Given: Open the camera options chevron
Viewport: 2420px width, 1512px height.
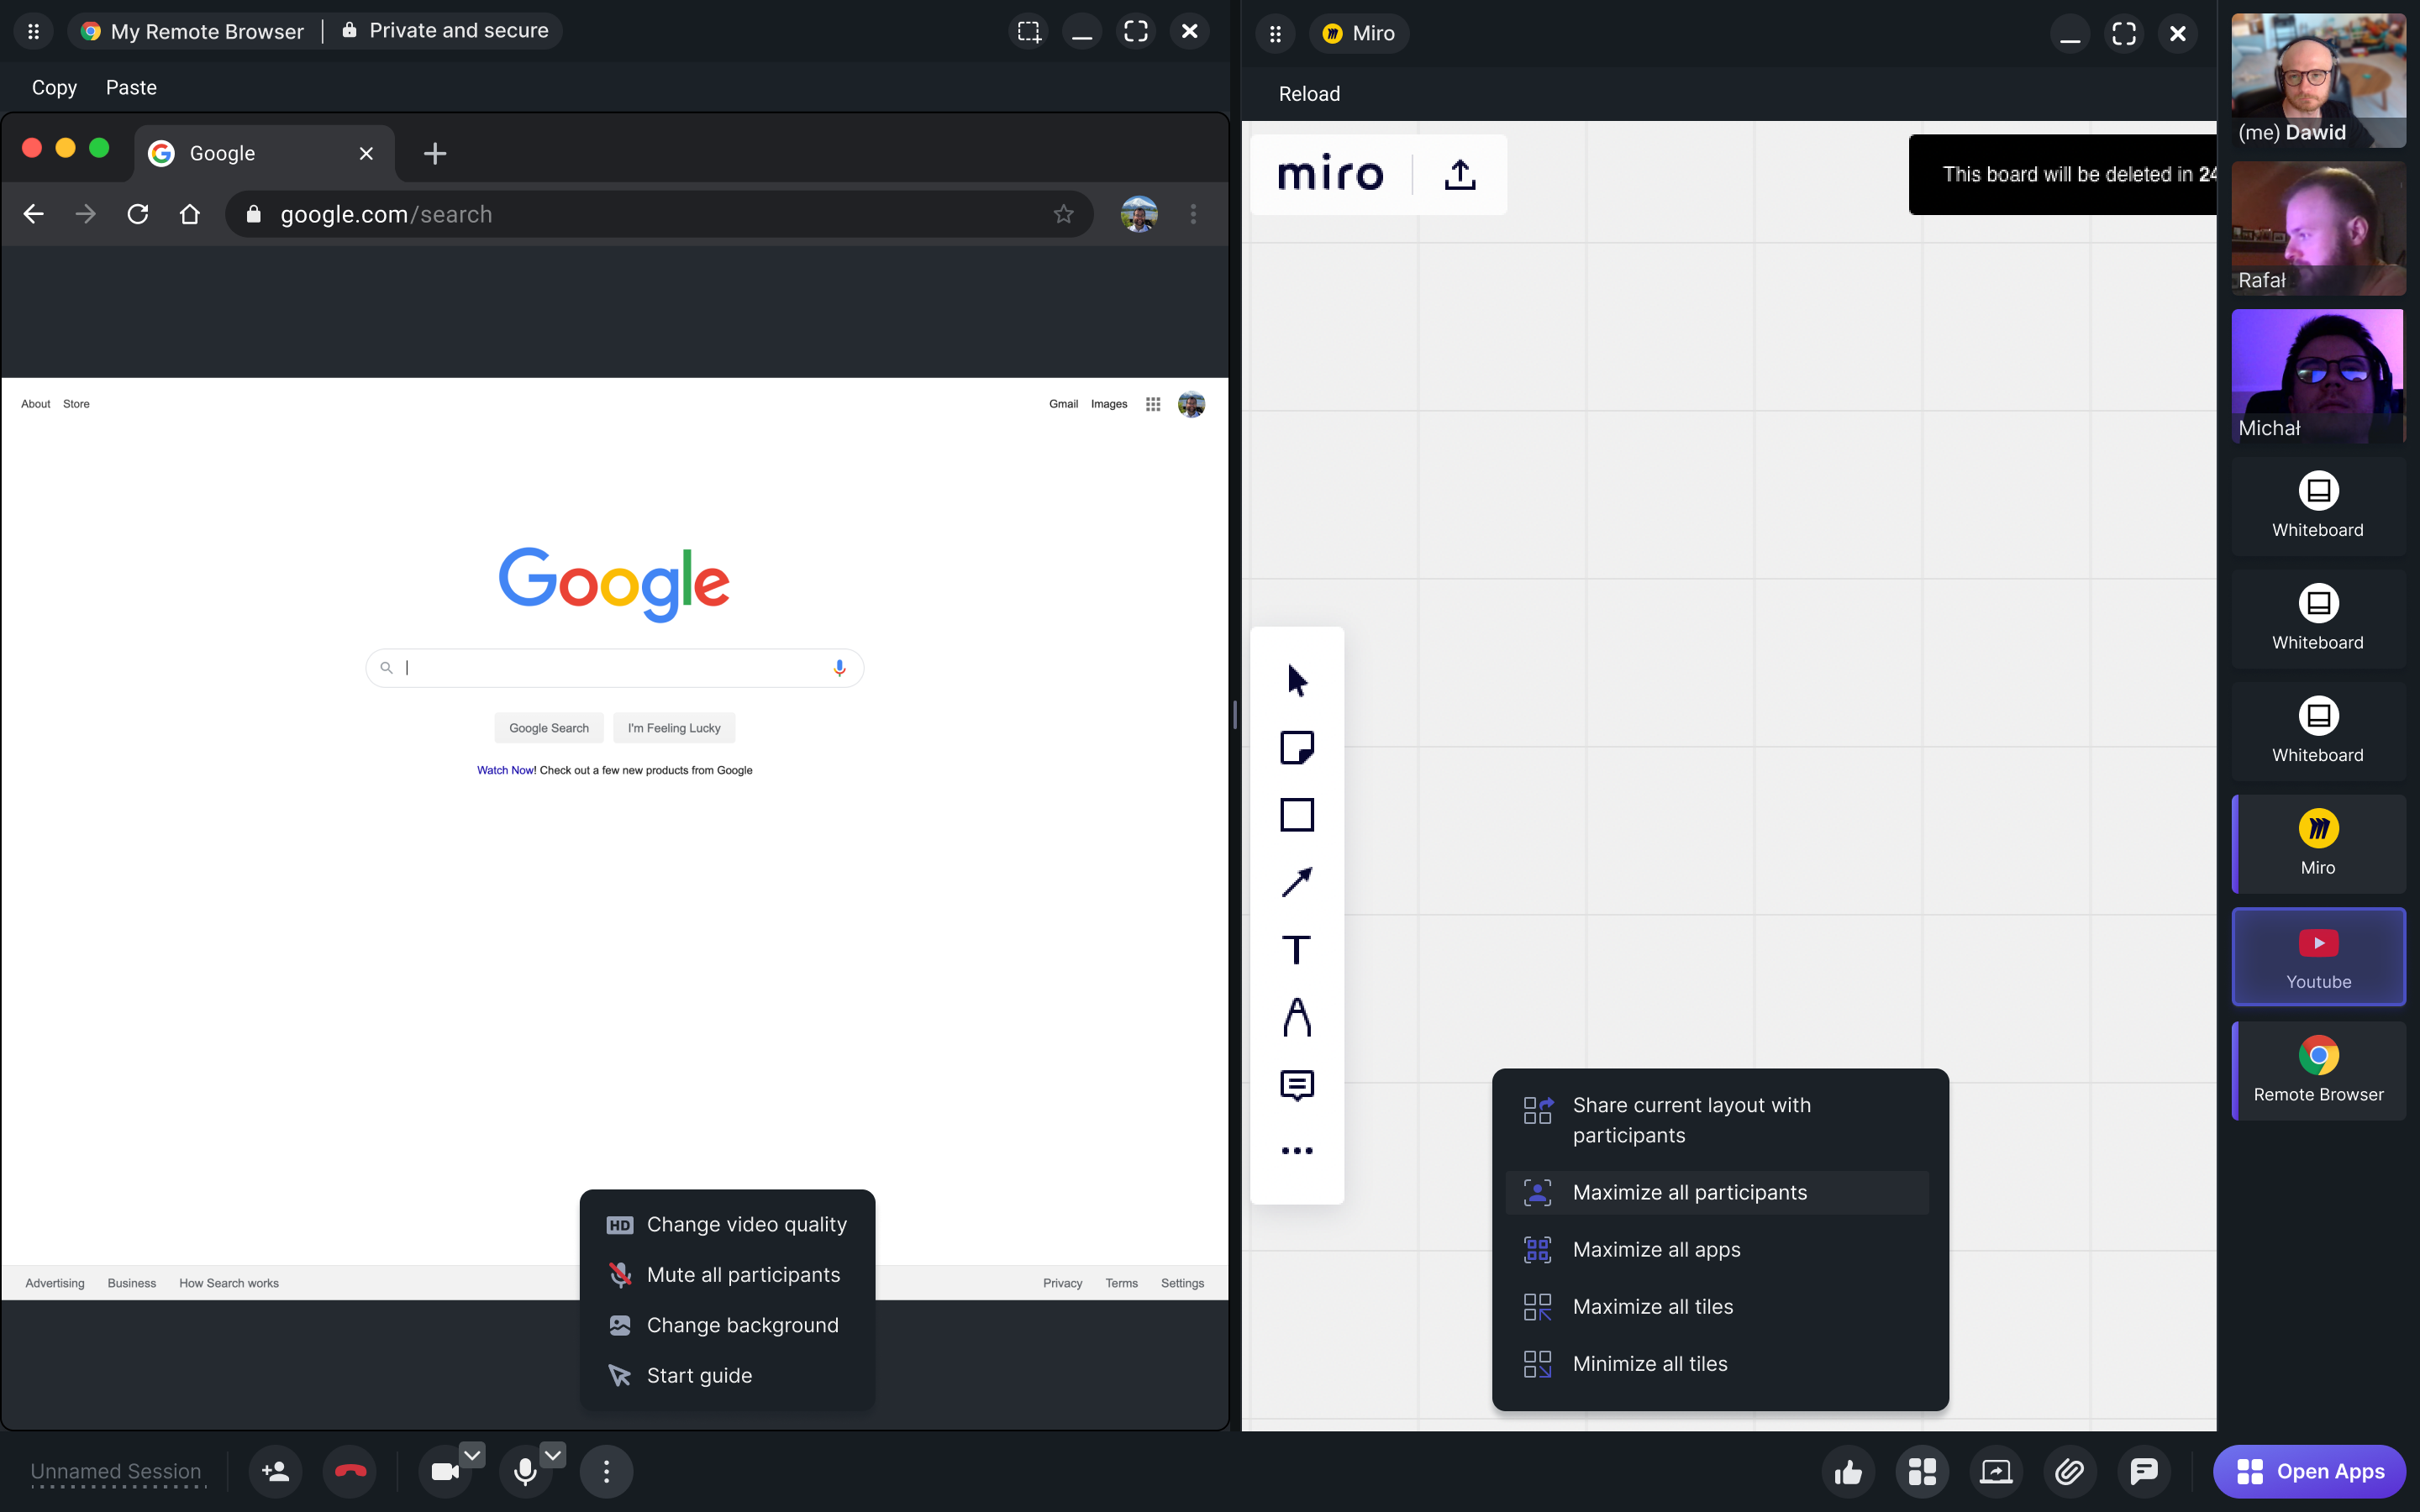Looking at the screenshot, I should pos(472,1455).
